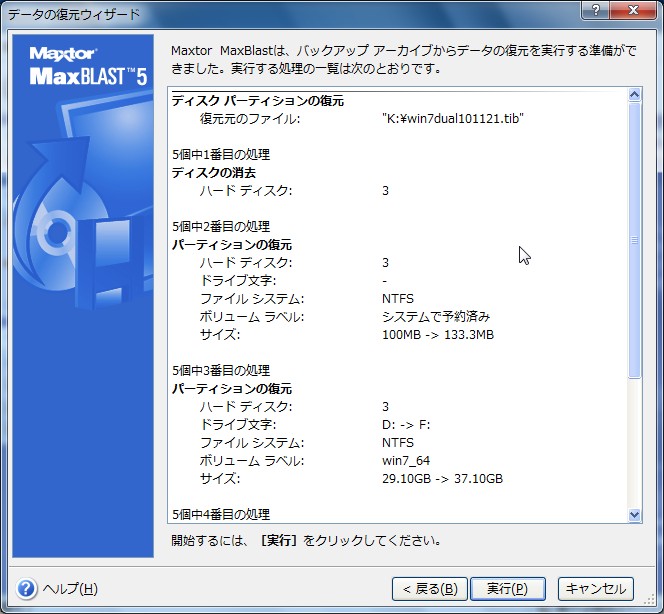Select the 5個中1番目の処理 line
Image resolution: width=664 pixels, height=614 pixels.
[221, 155]
